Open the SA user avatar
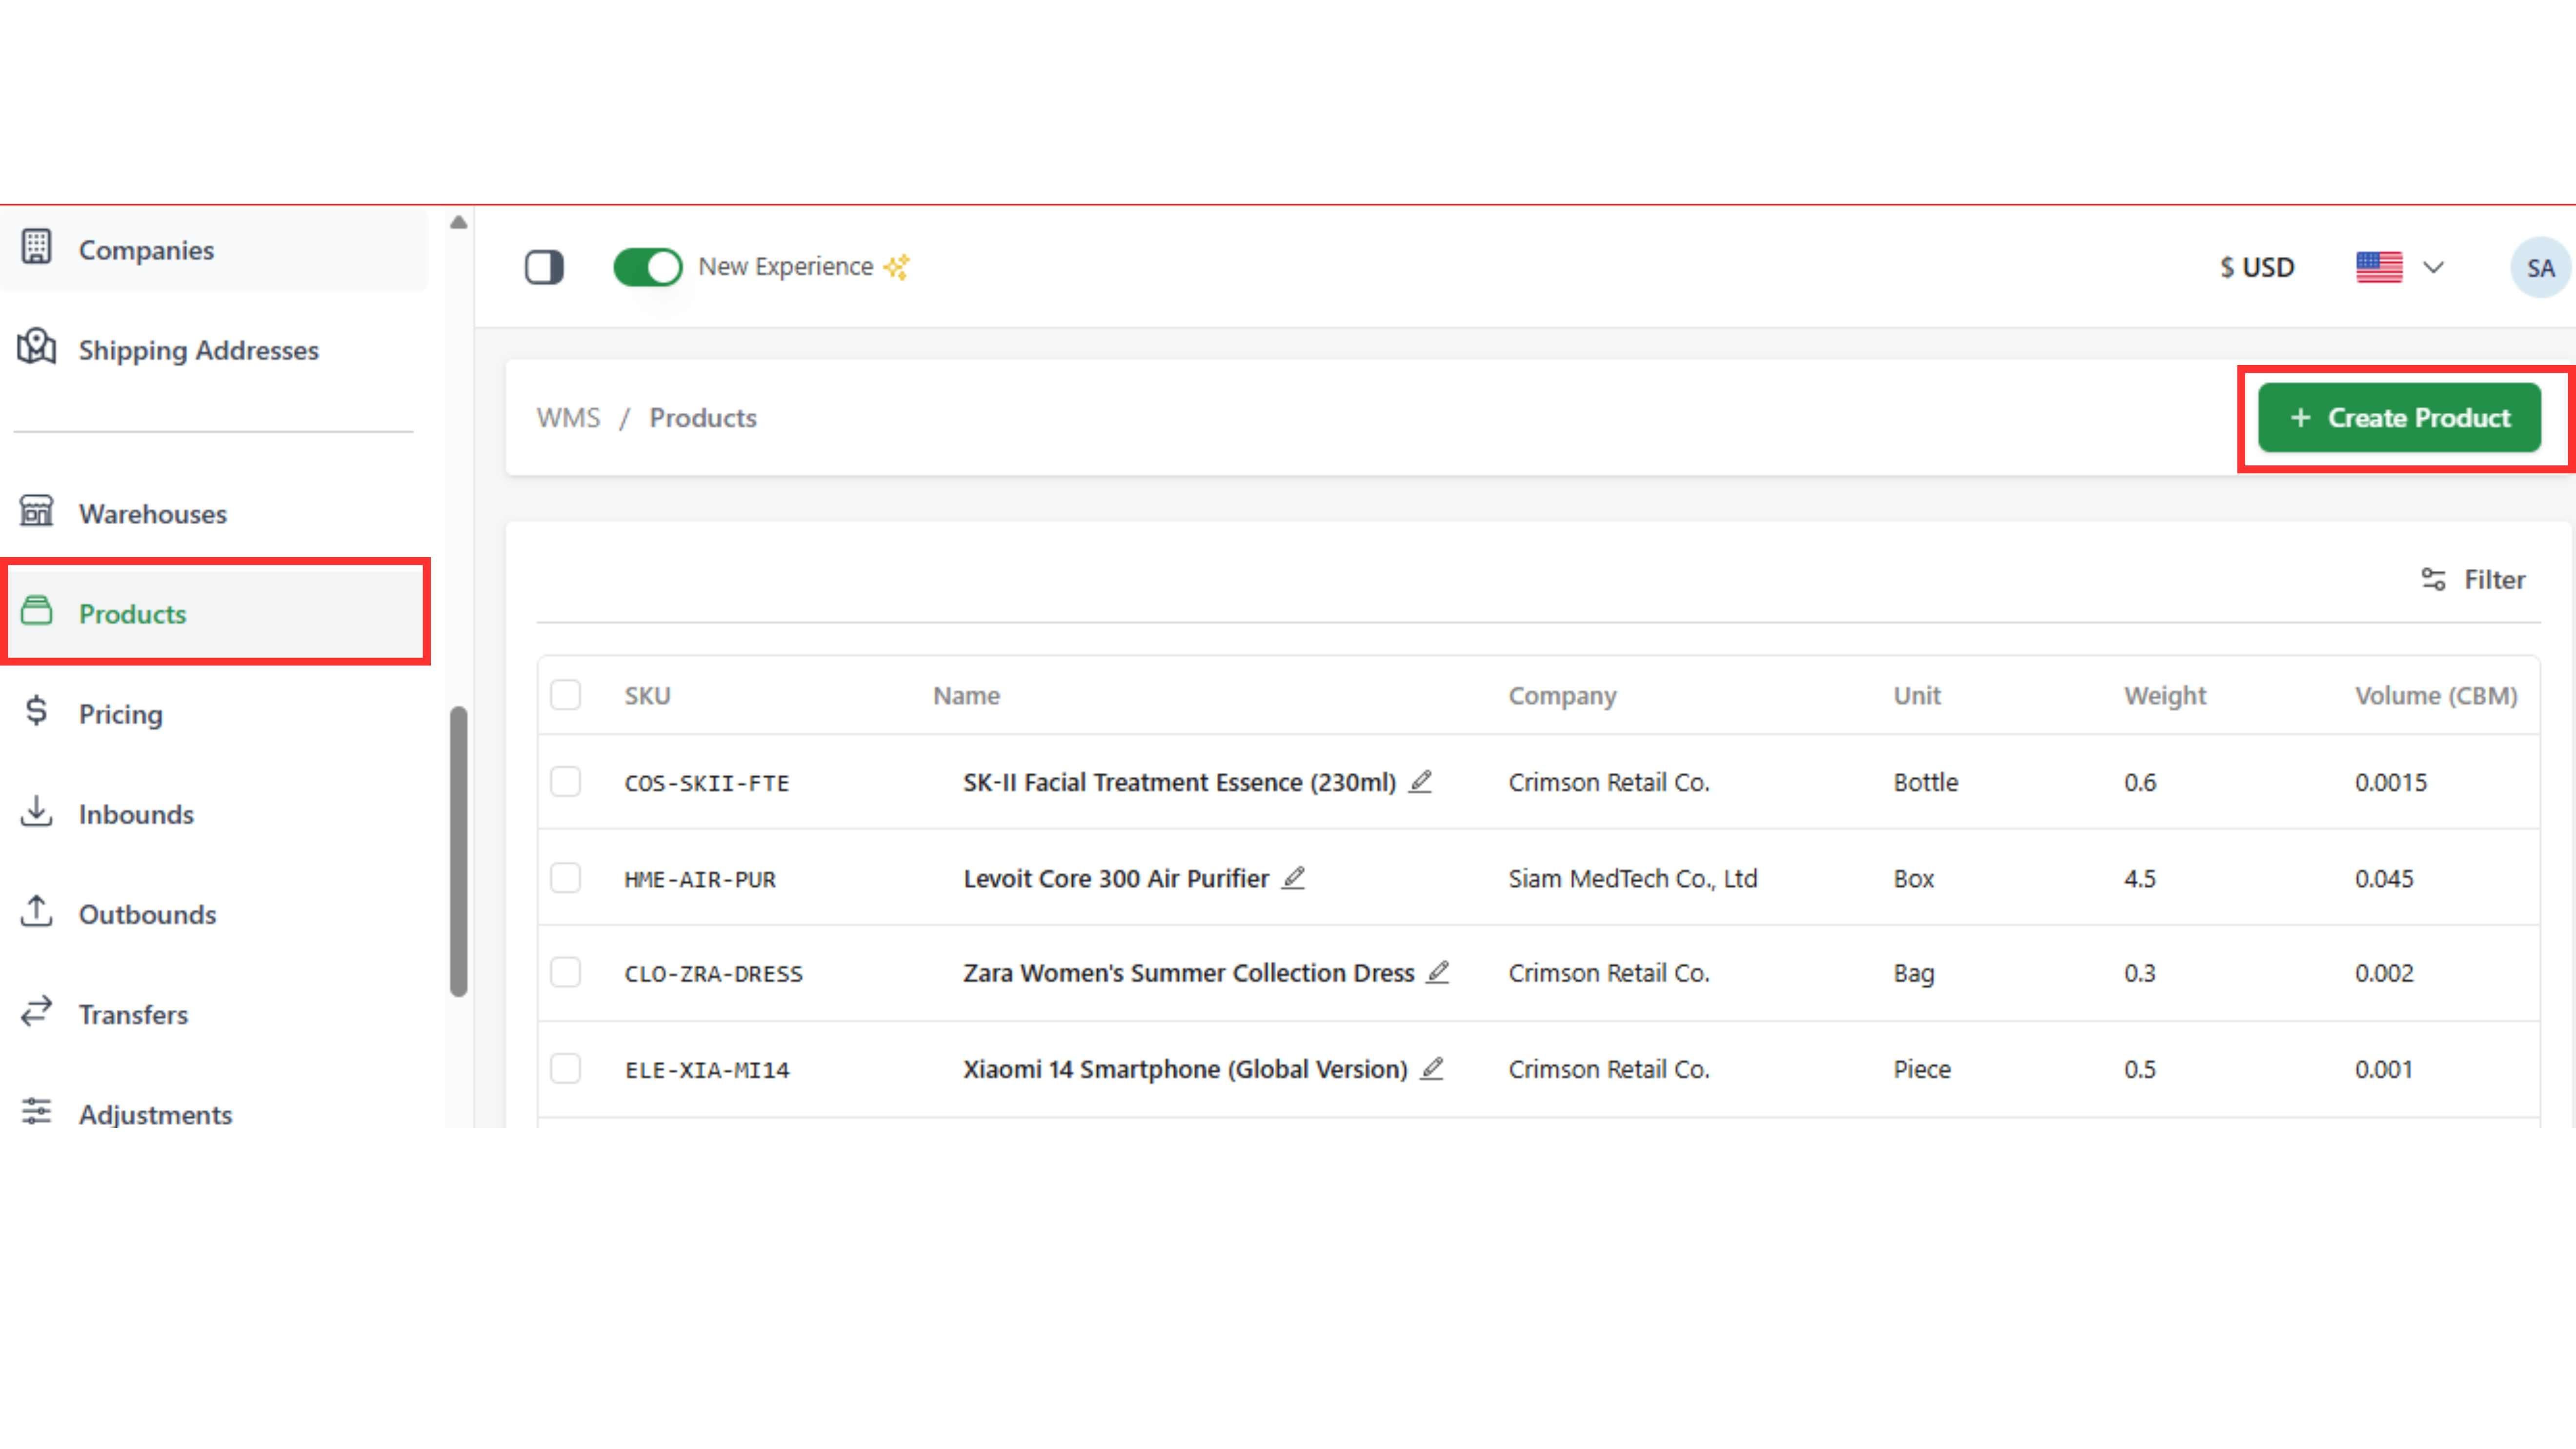 click(x=2539, y=268)
